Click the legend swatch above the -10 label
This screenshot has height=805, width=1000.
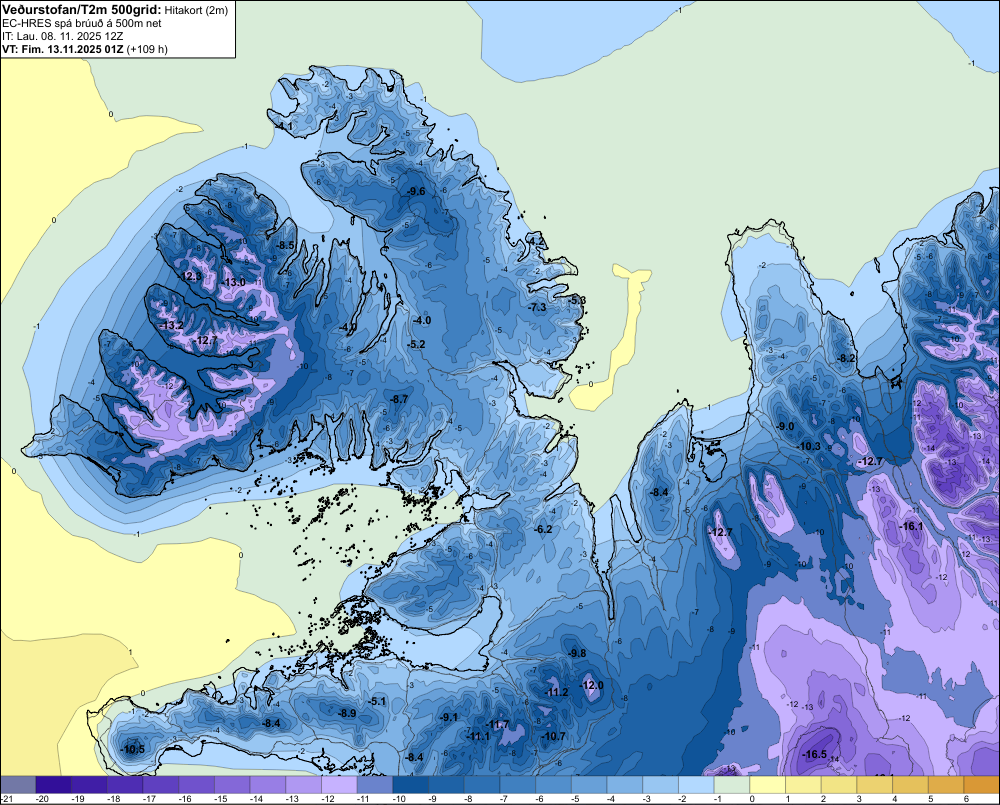click(x=411, y=785)
